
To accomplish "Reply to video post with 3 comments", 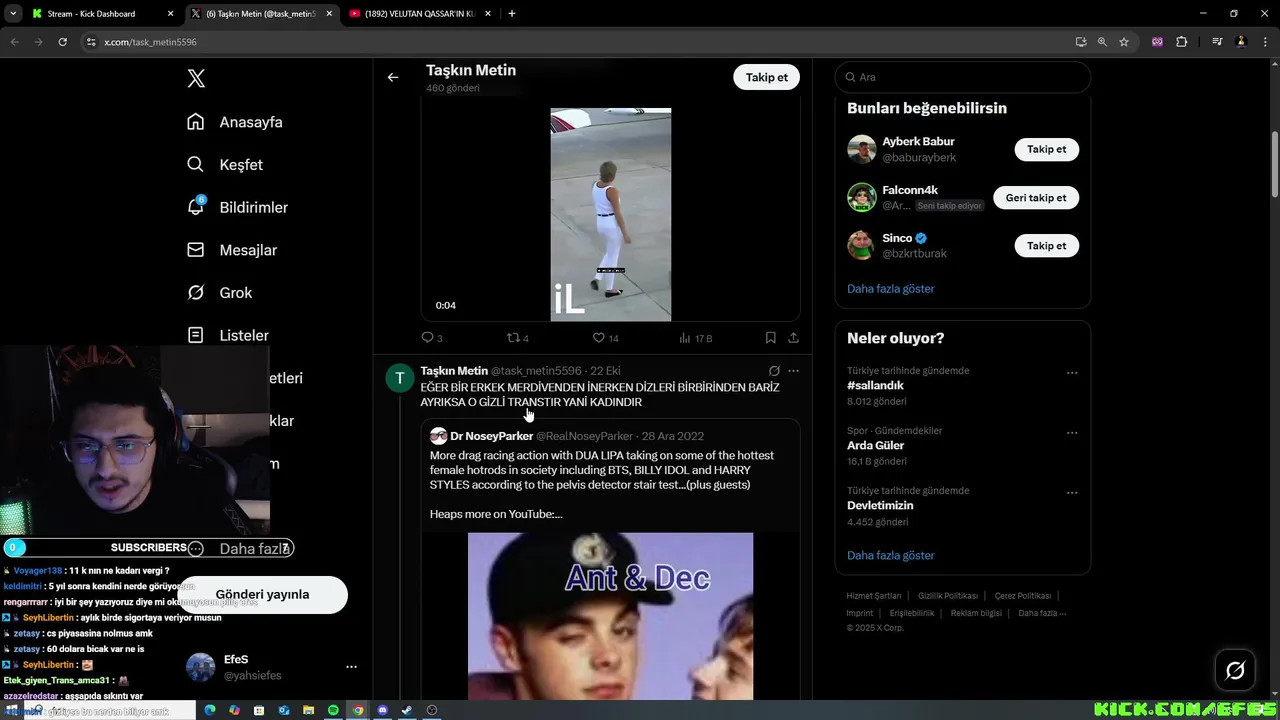I will (x=432, y=338).
